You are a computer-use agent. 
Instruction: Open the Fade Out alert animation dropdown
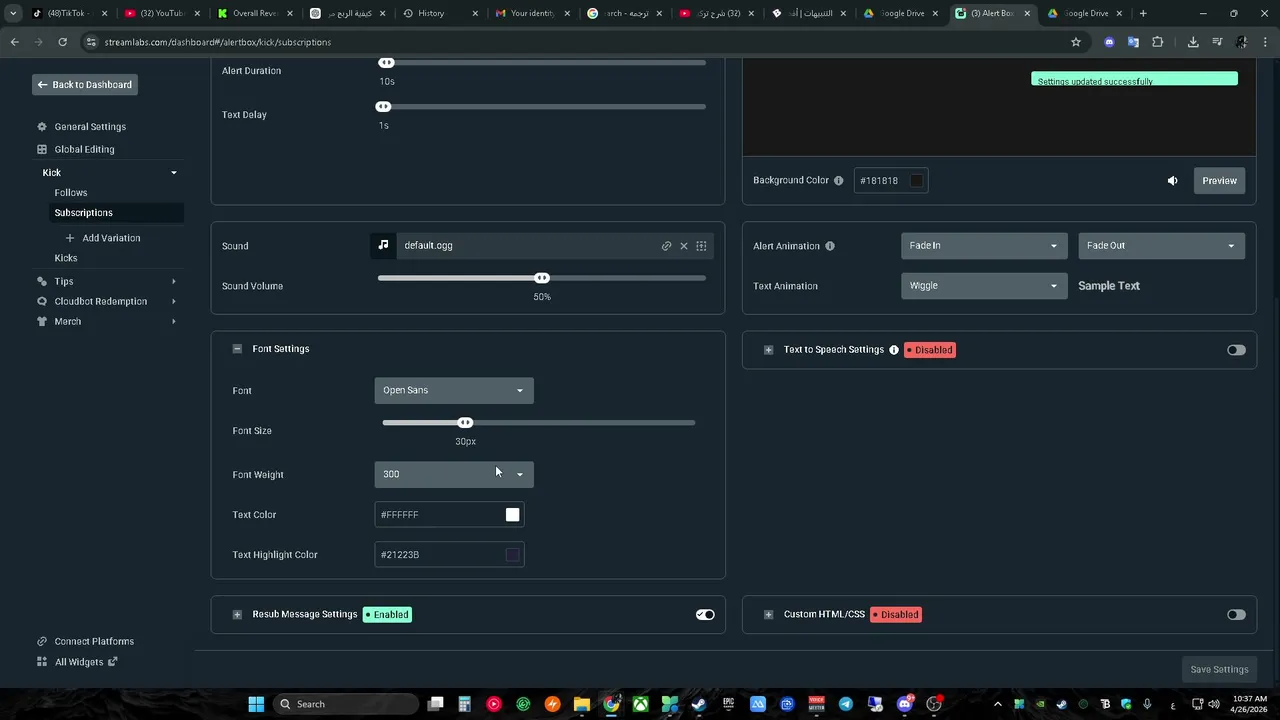(1161, 246)
